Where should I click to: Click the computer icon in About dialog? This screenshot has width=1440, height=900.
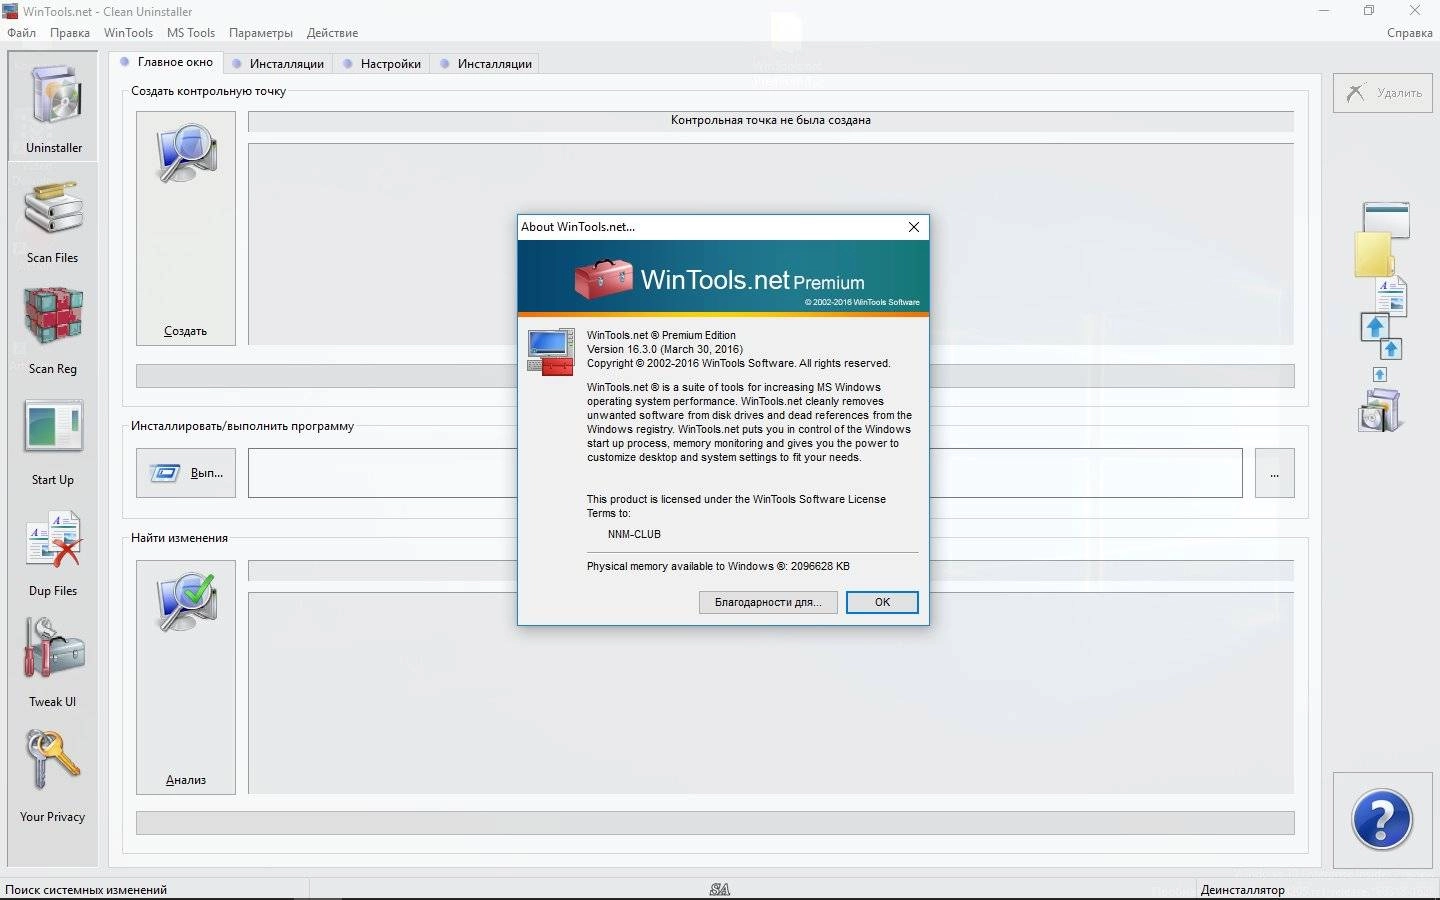coord(551,352)
